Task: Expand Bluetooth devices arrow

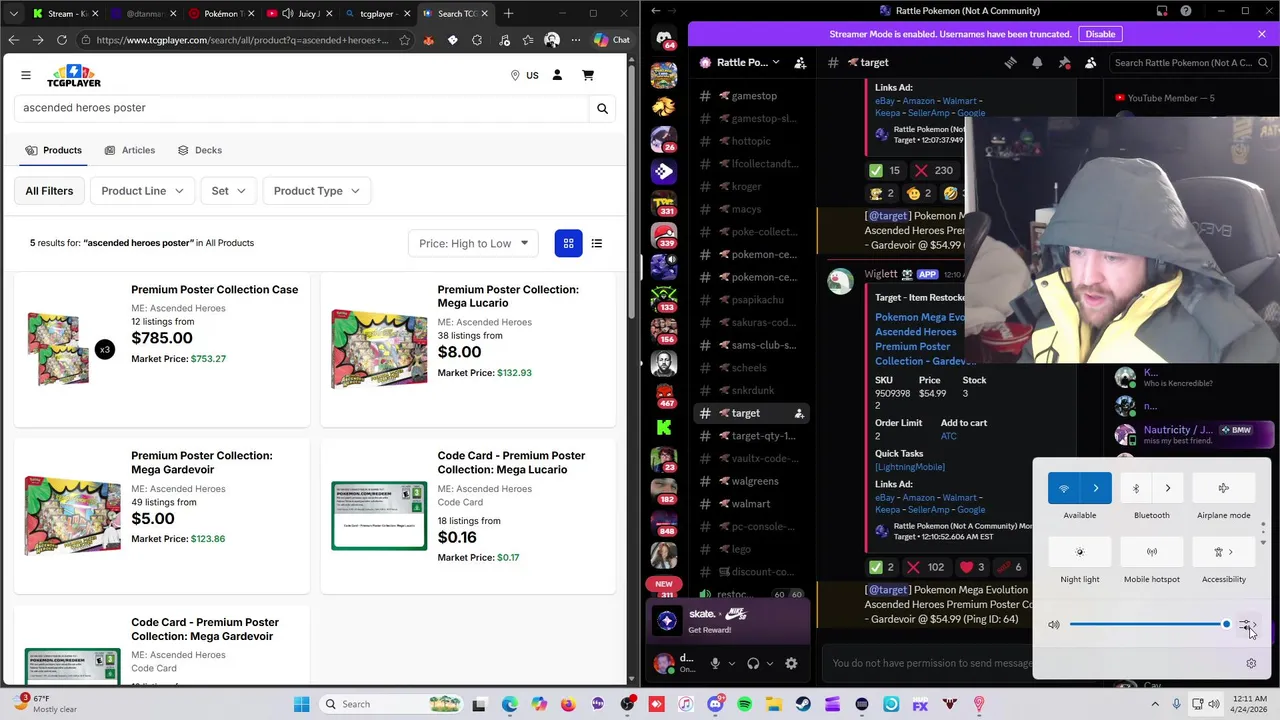Action: [x=1167, y=488]
